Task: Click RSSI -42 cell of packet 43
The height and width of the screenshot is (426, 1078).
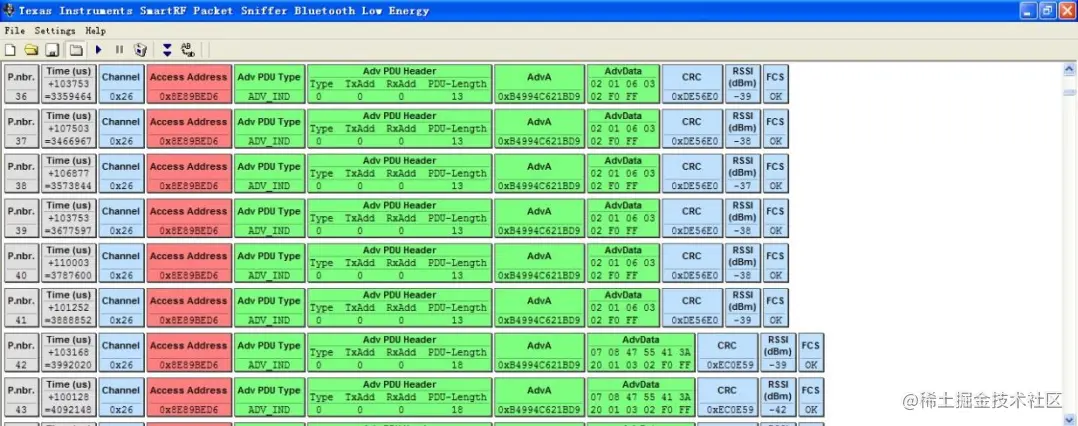Action: tap(778, 396)
